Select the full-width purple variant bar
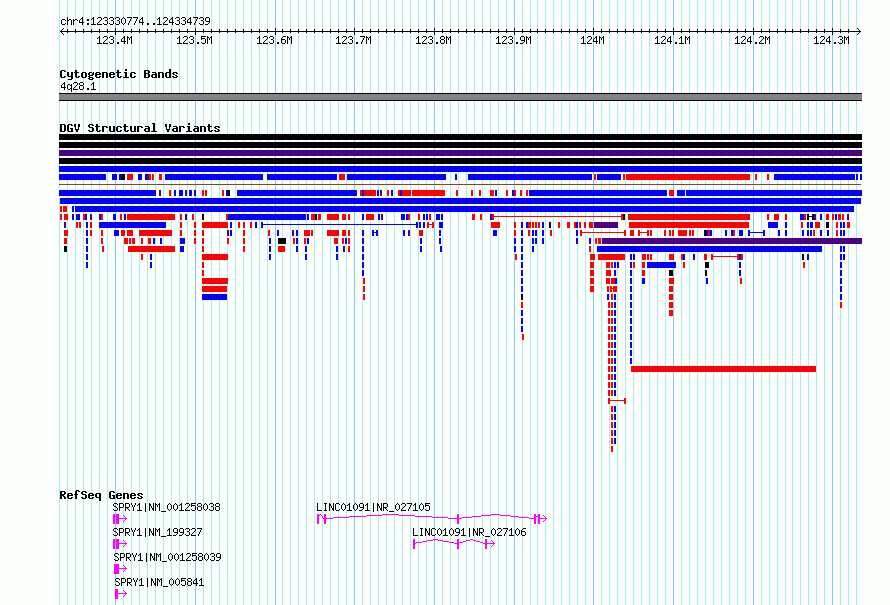 click(x=460, y=153)
